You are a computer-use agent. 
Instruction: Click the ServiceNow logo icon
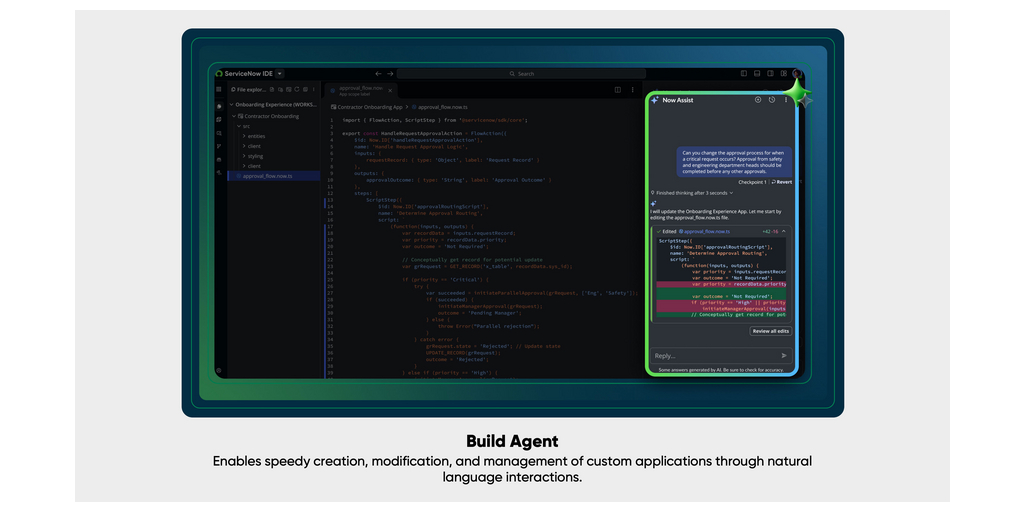click(x=219, y=74)
